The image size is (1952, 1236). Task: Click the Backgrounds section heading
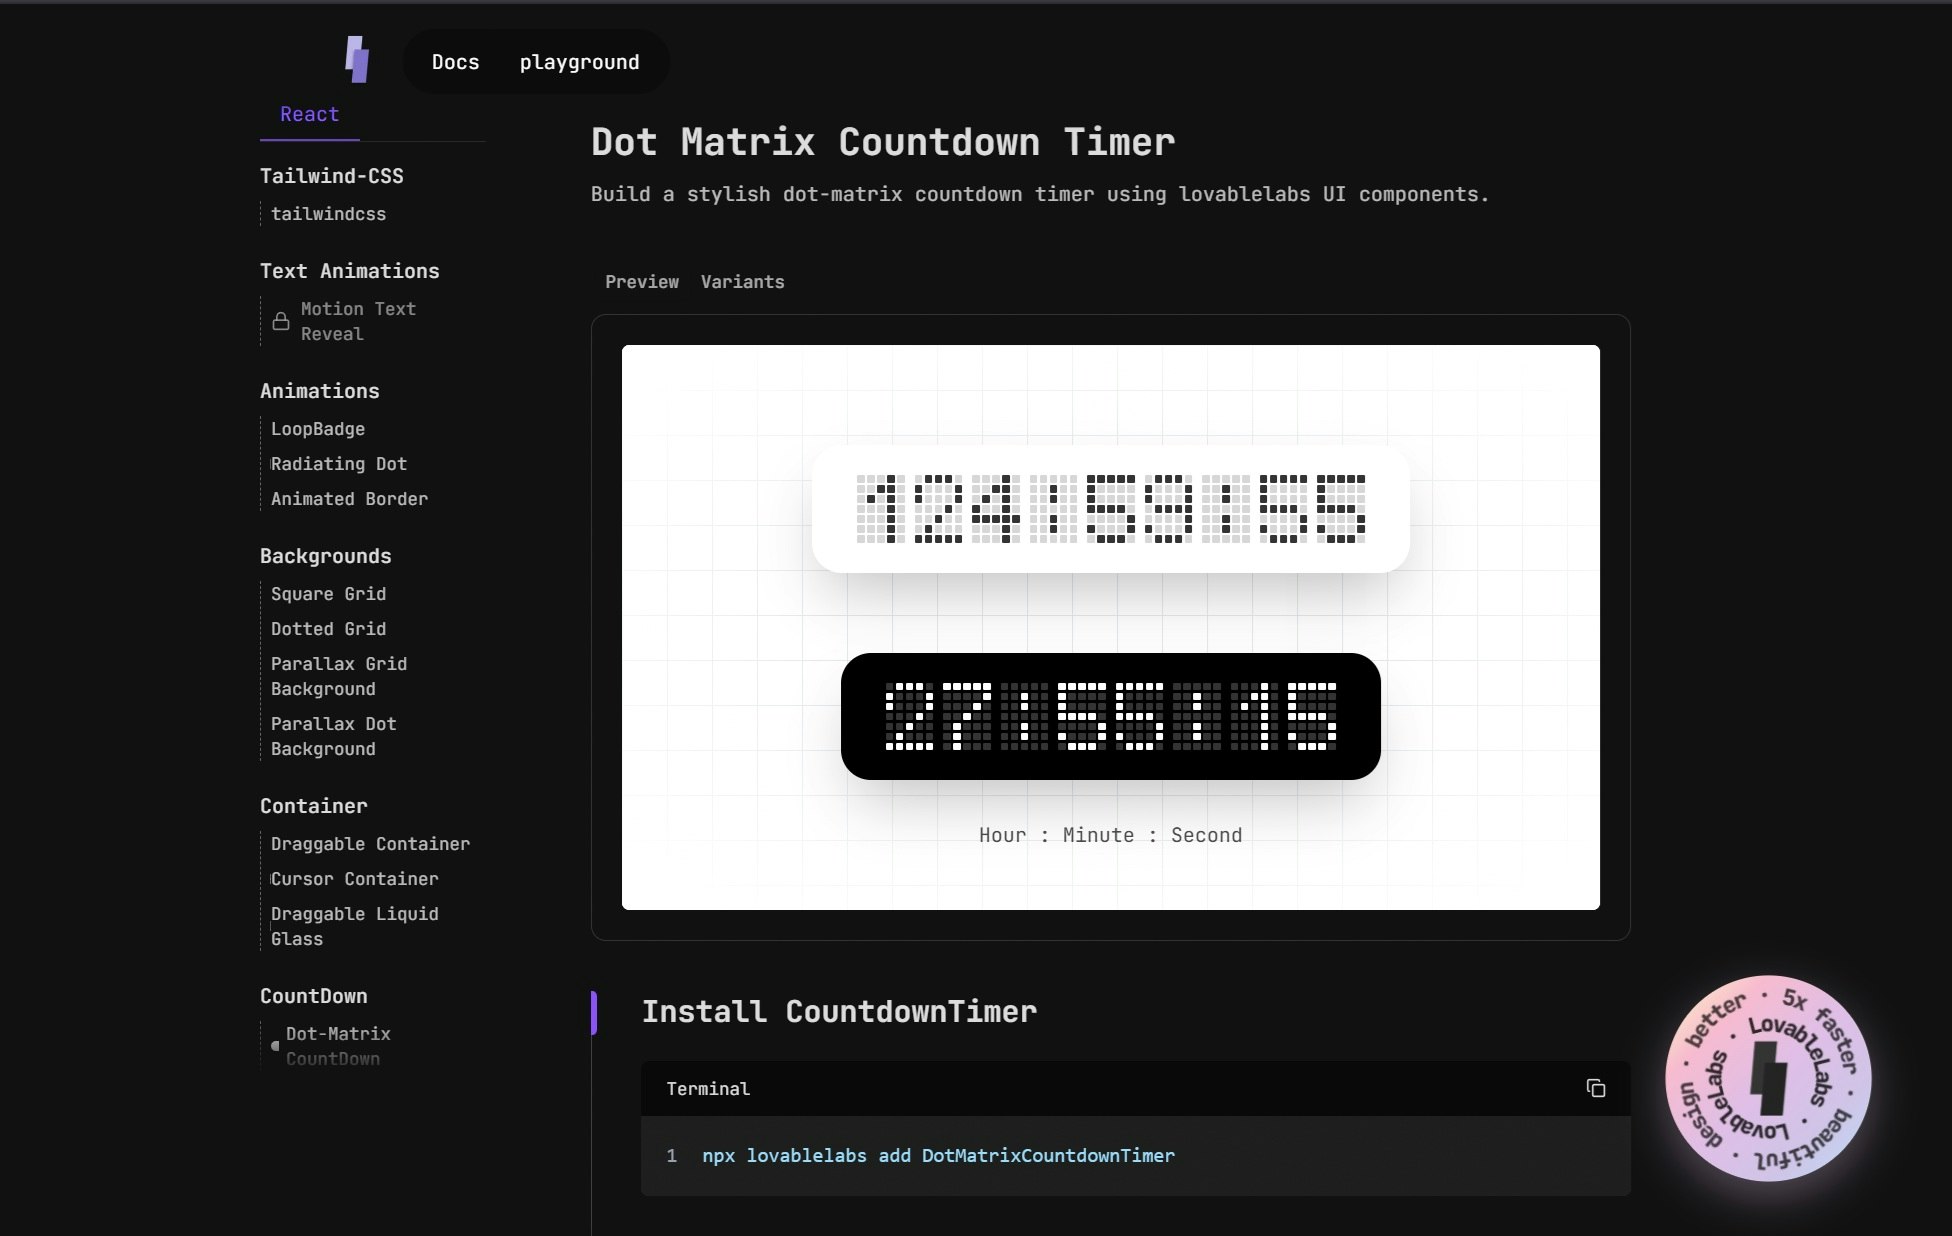pos(326,556)
